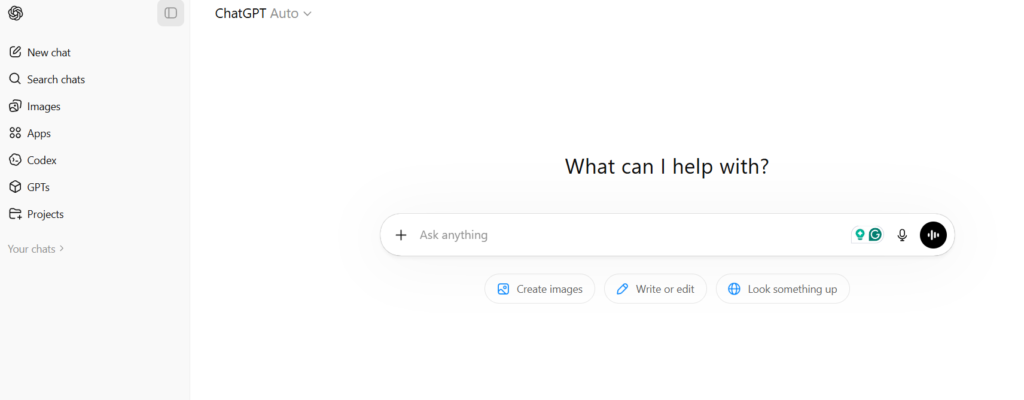Expand the Your chats section
The width and height of the screenshot is (1024, 400).
36,249
